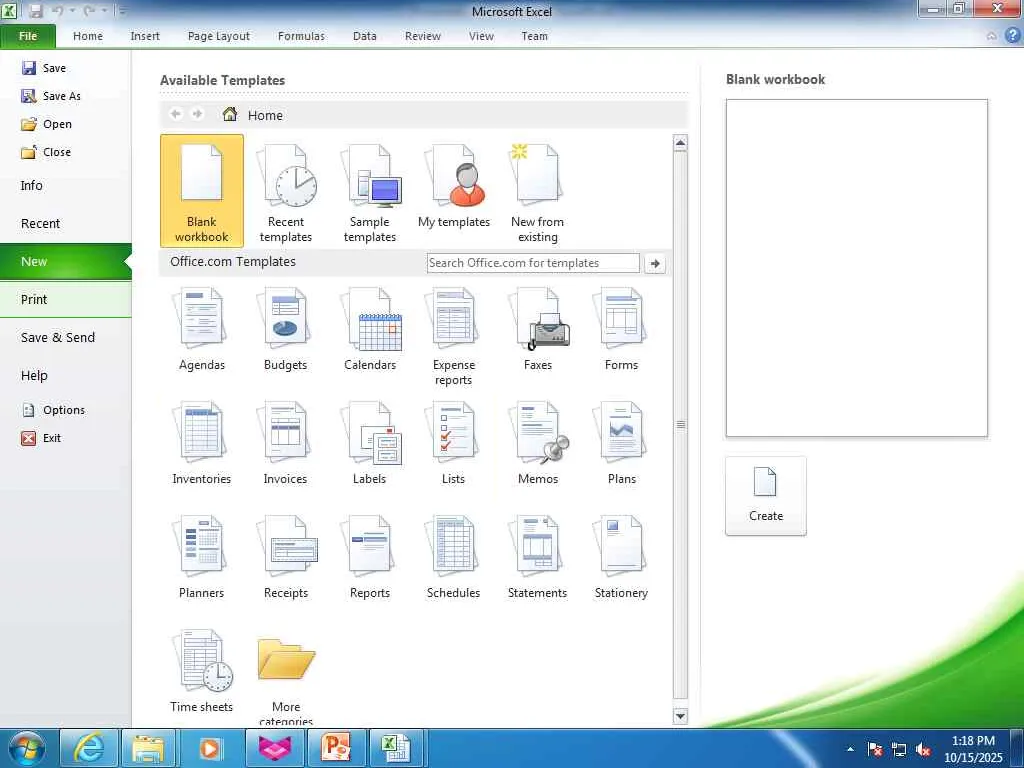Screen dimensions: 1024x768
Task: Open the Forms template category
Action: (621, 329)
